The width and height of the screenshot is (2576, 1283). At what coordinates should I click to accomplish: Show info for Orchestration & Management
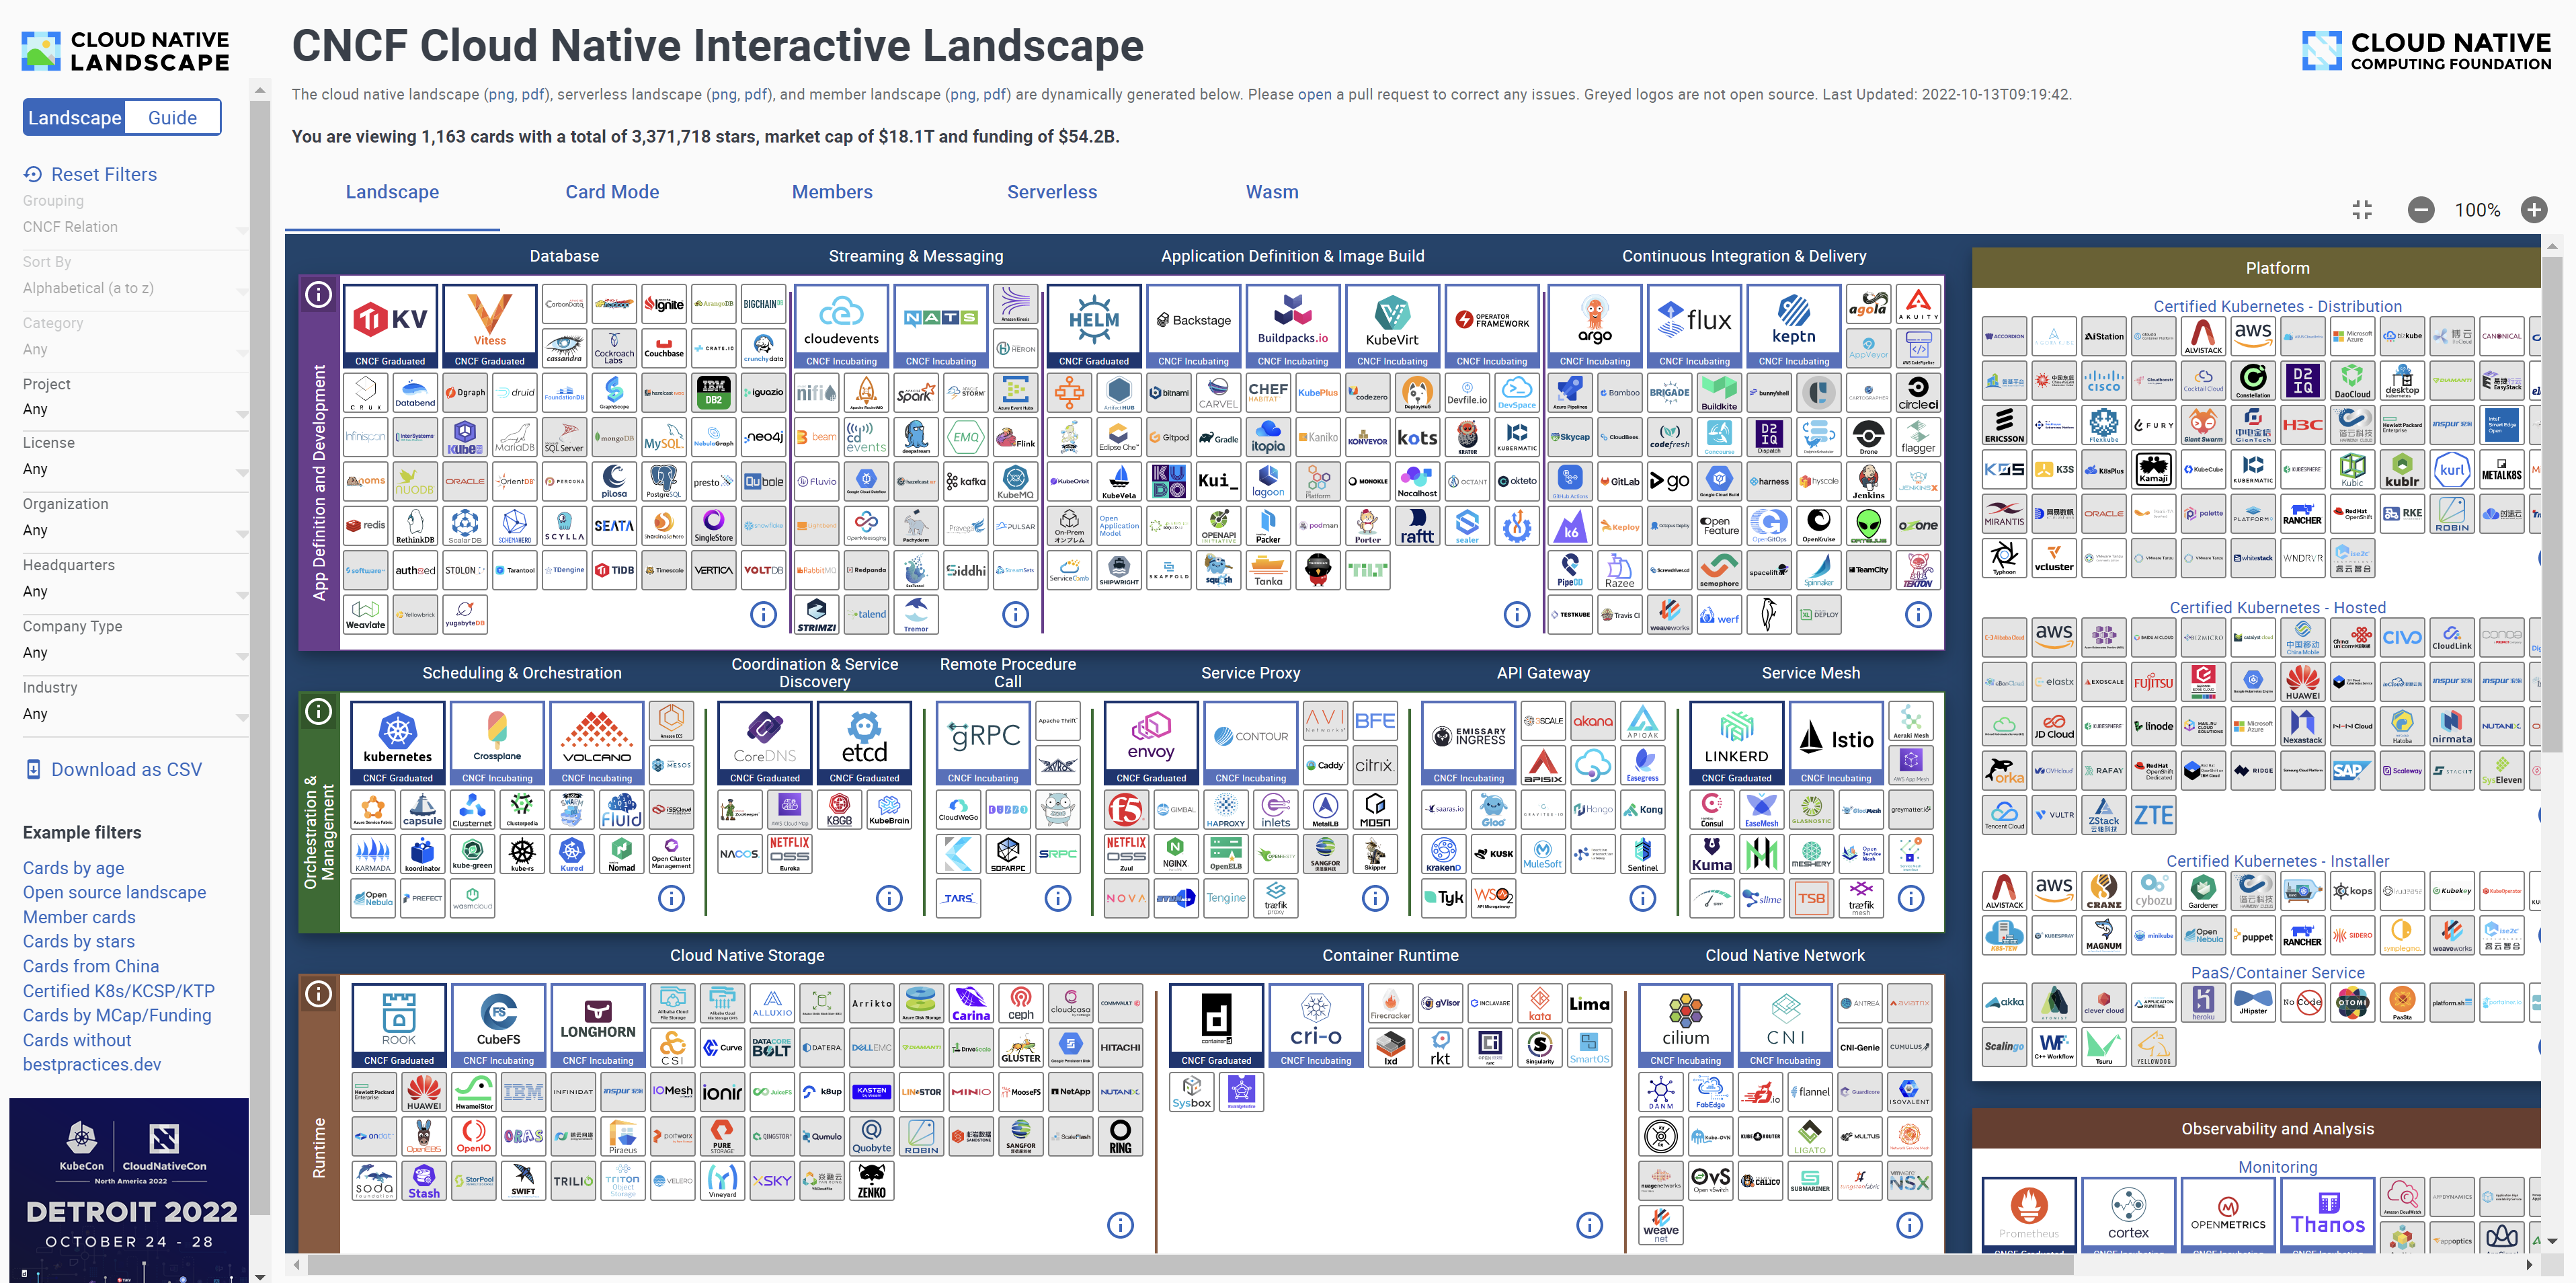pos(318,711)
